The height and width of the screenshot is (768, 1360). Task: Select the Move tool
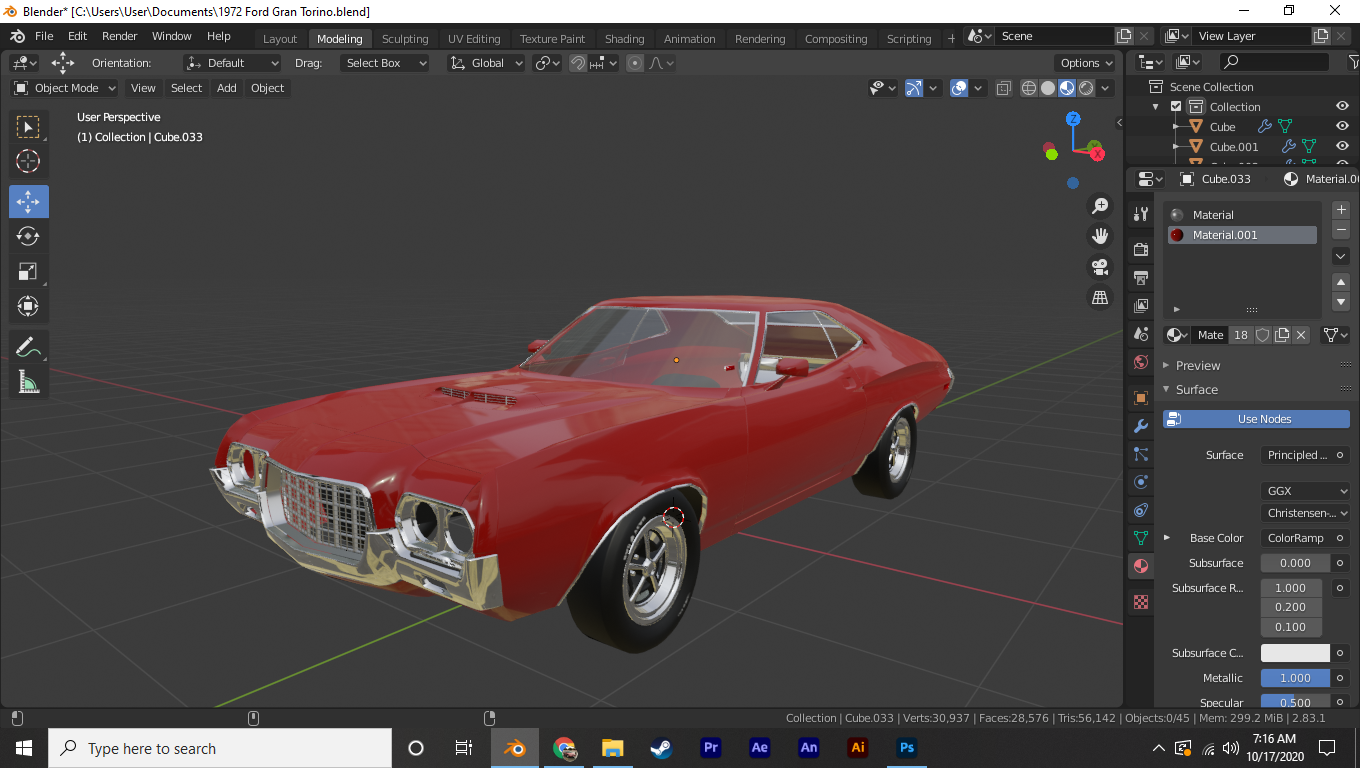tap(28, 202)
